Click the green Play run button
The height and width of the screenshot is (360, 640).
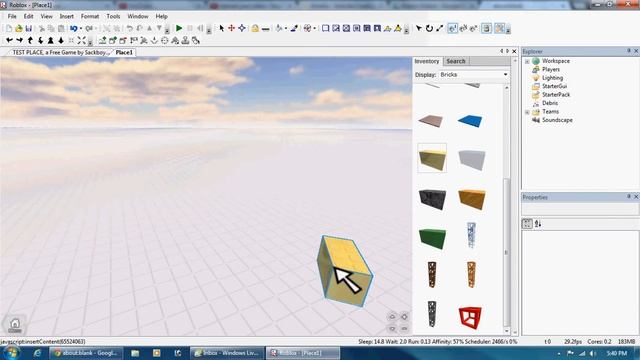click(x=179, y=29)
